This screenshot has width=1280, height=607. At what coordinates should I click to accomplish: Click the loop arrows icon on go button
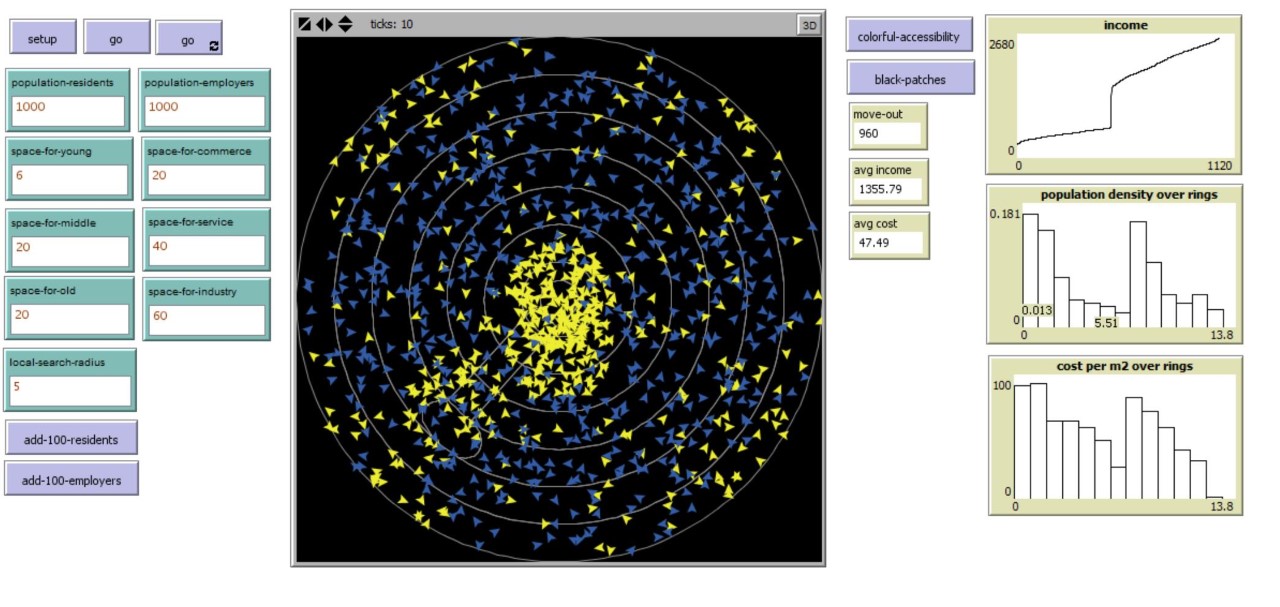click(x=214, y=46)
